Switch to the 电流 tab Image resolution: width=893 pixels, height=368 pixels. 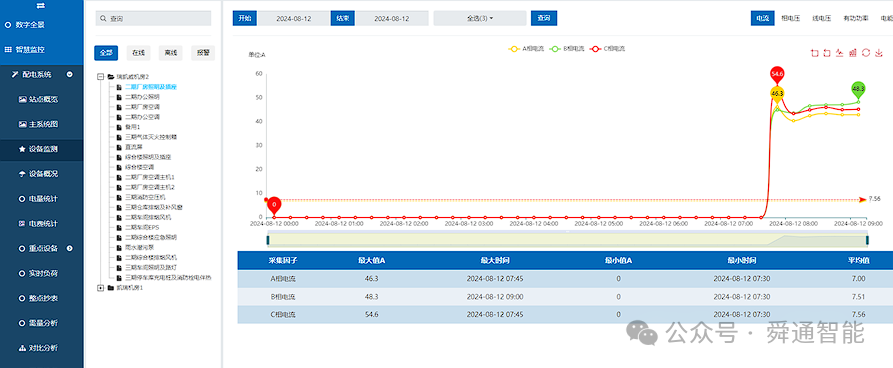763,18
